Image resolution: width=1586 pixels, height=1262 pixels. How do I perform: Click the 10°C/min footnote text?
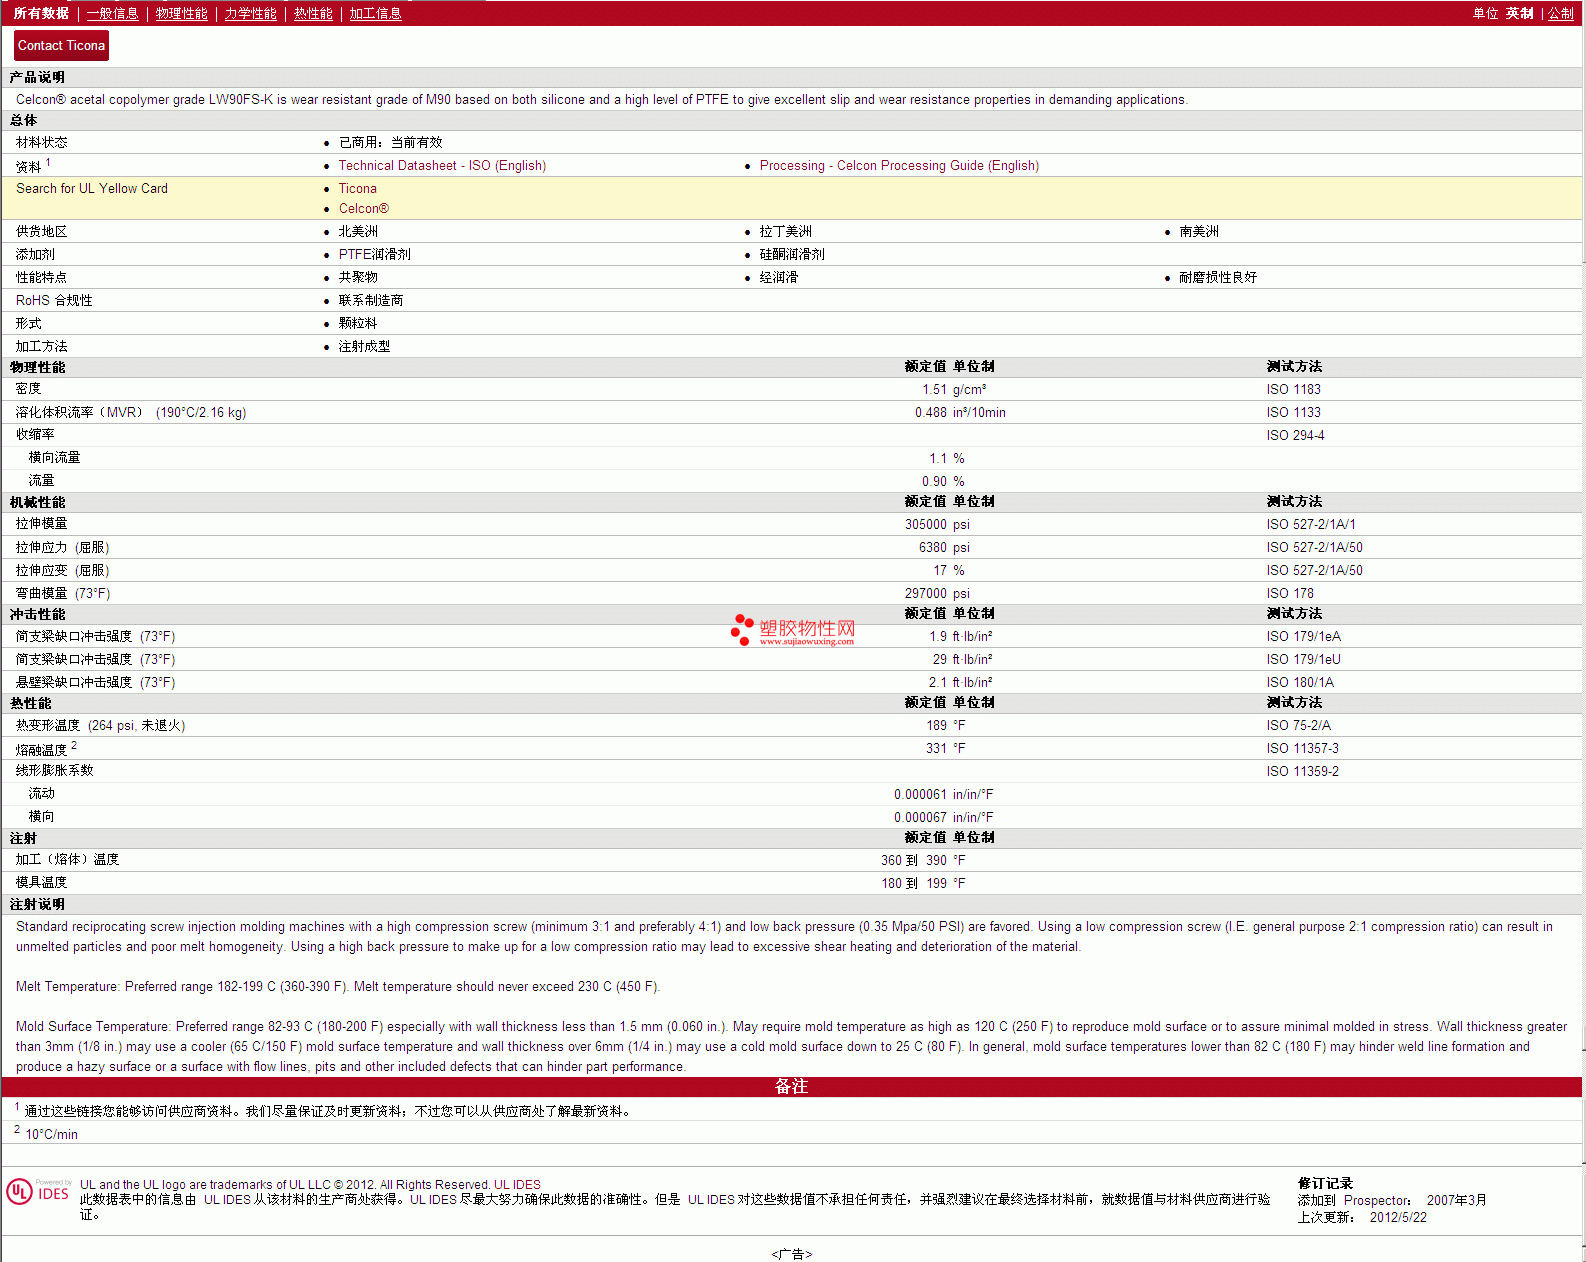(x=51, y=1135)
